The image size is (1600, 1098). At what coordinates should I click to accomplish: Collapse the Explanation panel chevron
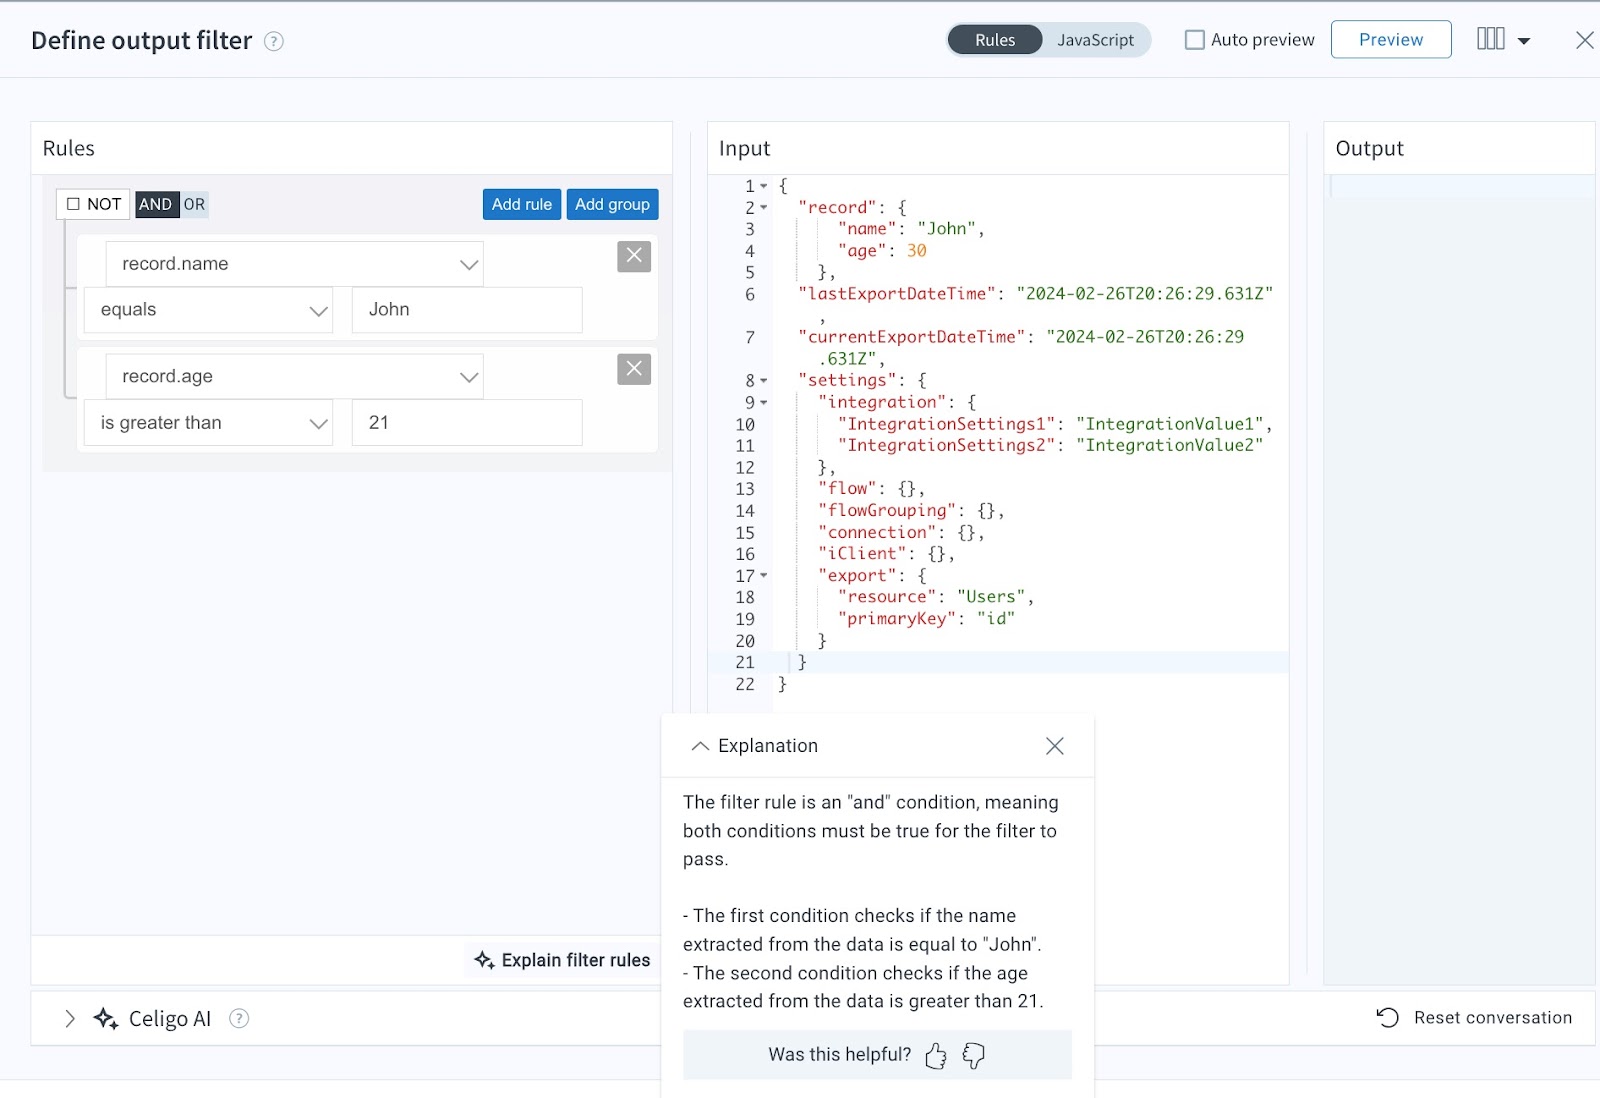tap(700, 746)
